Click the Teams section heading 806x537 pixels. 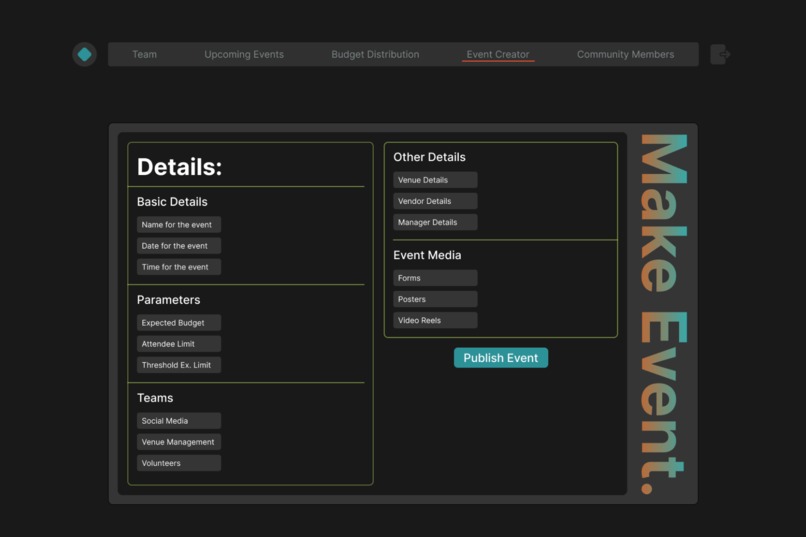click(x=155, y=398)
